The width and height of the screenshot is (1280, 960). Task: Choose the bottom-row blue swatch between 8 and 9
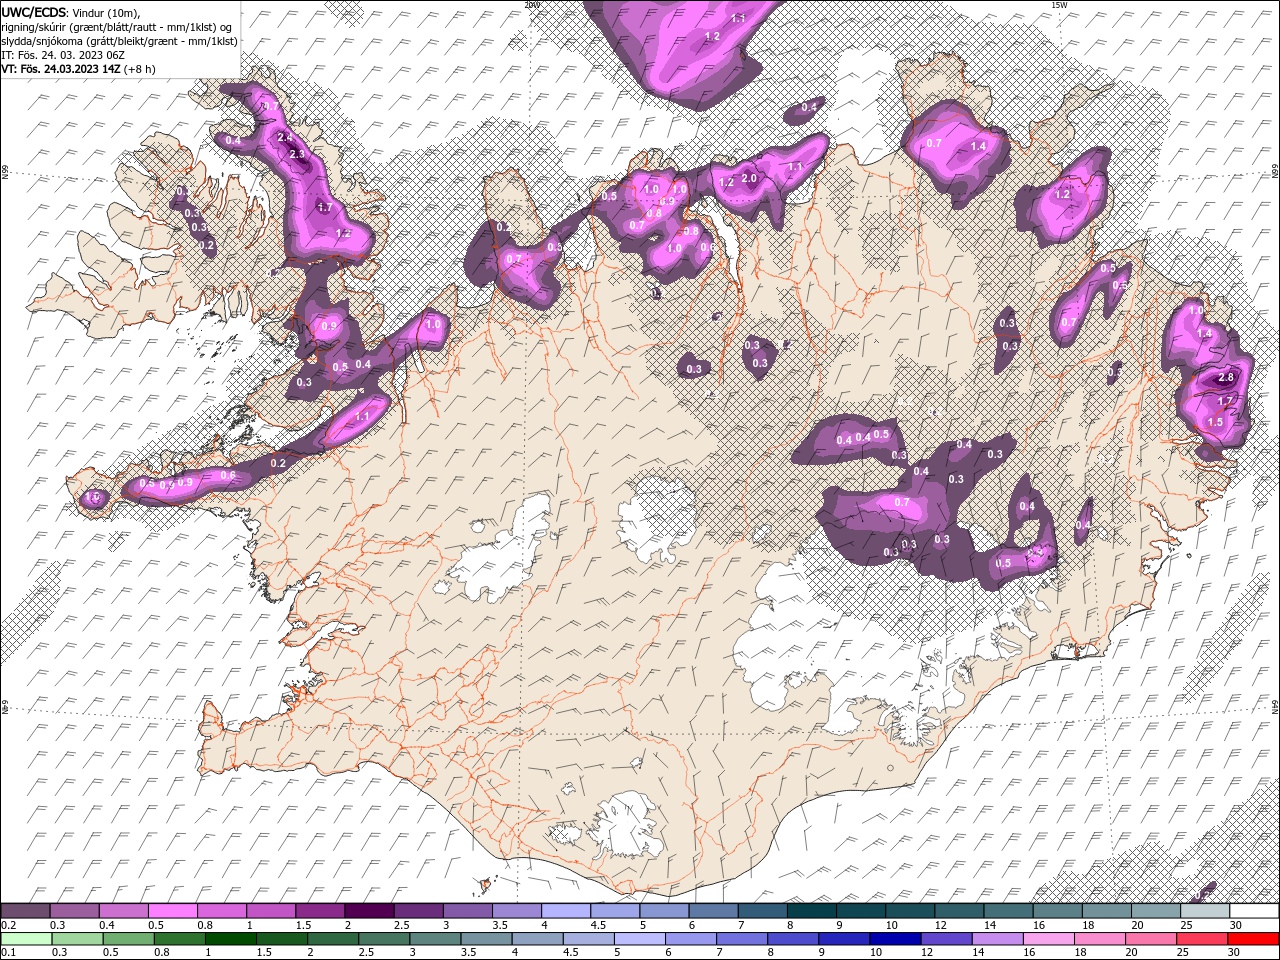coord(793,939)
